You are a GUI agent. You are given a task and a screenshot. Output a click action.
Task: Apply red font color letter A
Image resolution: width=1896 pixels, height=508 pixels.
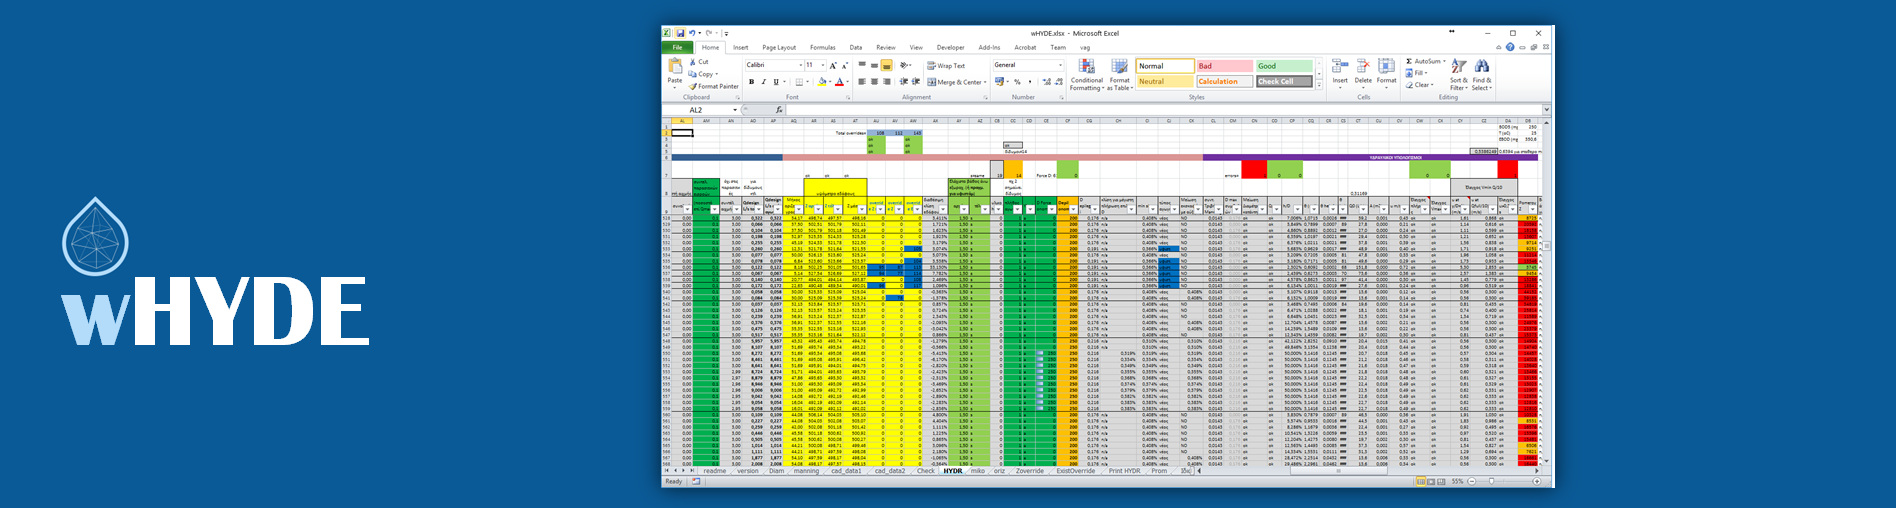840,82
